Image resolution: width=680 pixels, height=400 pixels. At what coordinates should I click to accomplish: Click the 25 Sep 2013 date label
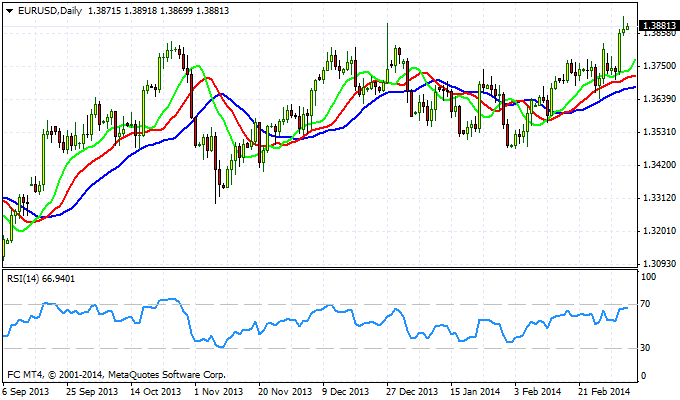coord(92,391)
